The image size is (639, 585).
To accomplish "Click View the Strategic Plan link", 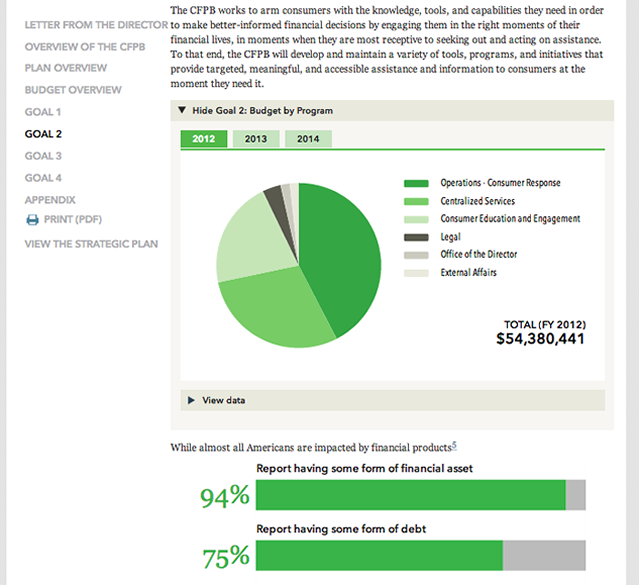I will pos(91,244).
